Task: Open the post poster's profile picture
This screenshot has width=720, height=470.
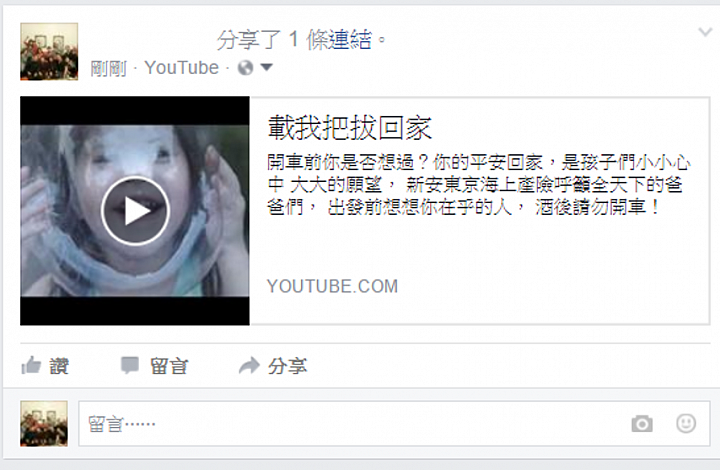Action: (x=49, y=51)
